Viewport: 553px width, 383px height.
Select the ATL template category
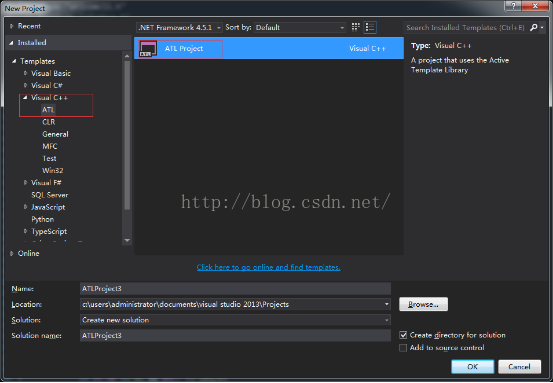48,110
